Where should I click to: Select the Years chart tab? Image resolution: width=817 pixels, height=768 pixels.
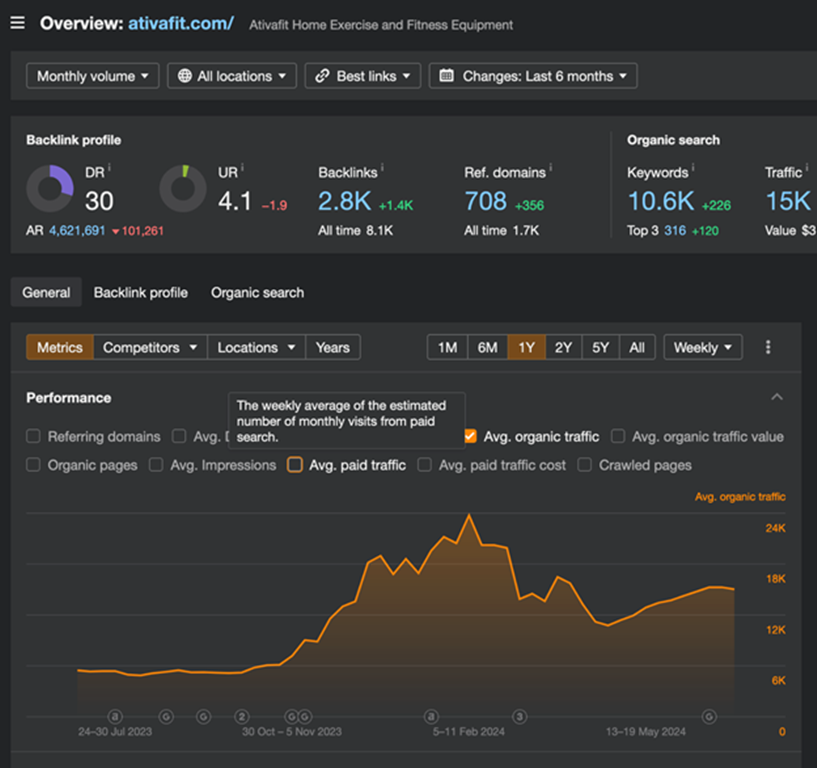pos(332,347)
